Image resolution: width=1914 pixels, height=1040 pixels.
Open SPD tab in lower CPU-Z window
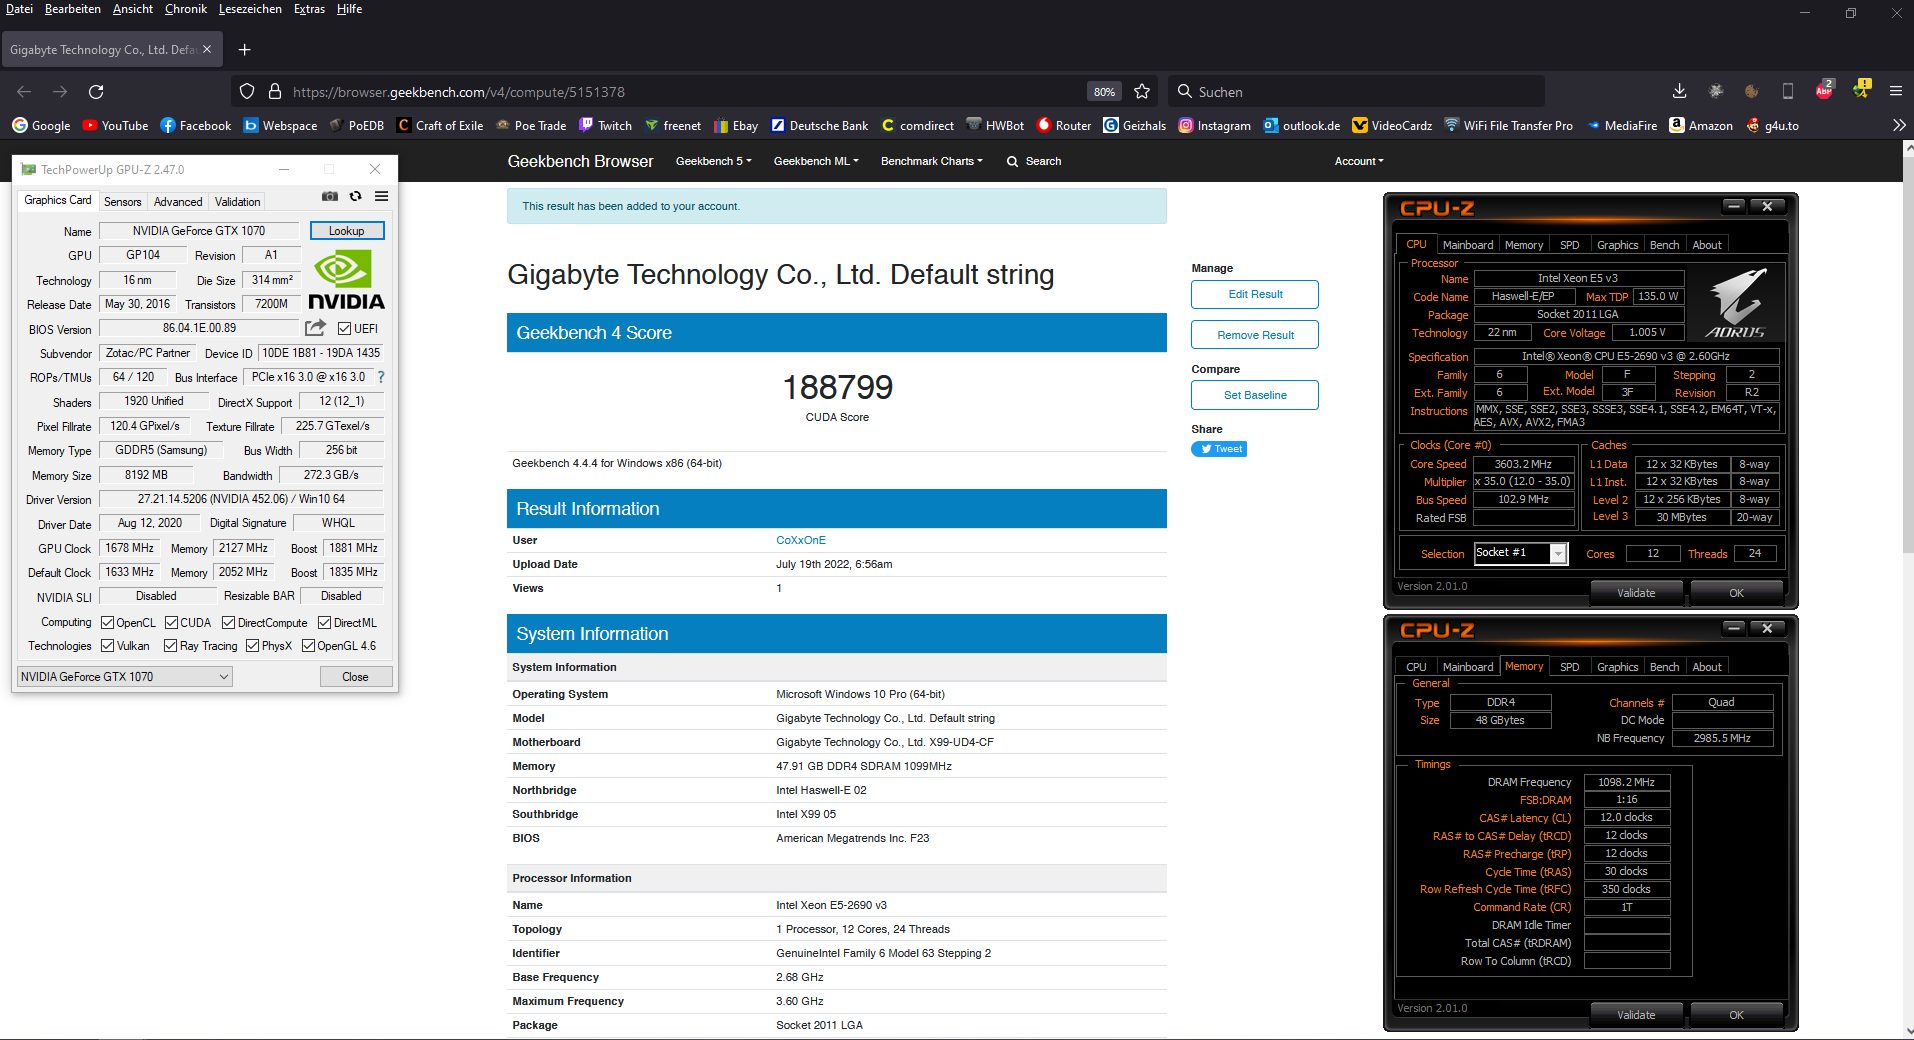pyautogui.click(x=1569, y=667)
